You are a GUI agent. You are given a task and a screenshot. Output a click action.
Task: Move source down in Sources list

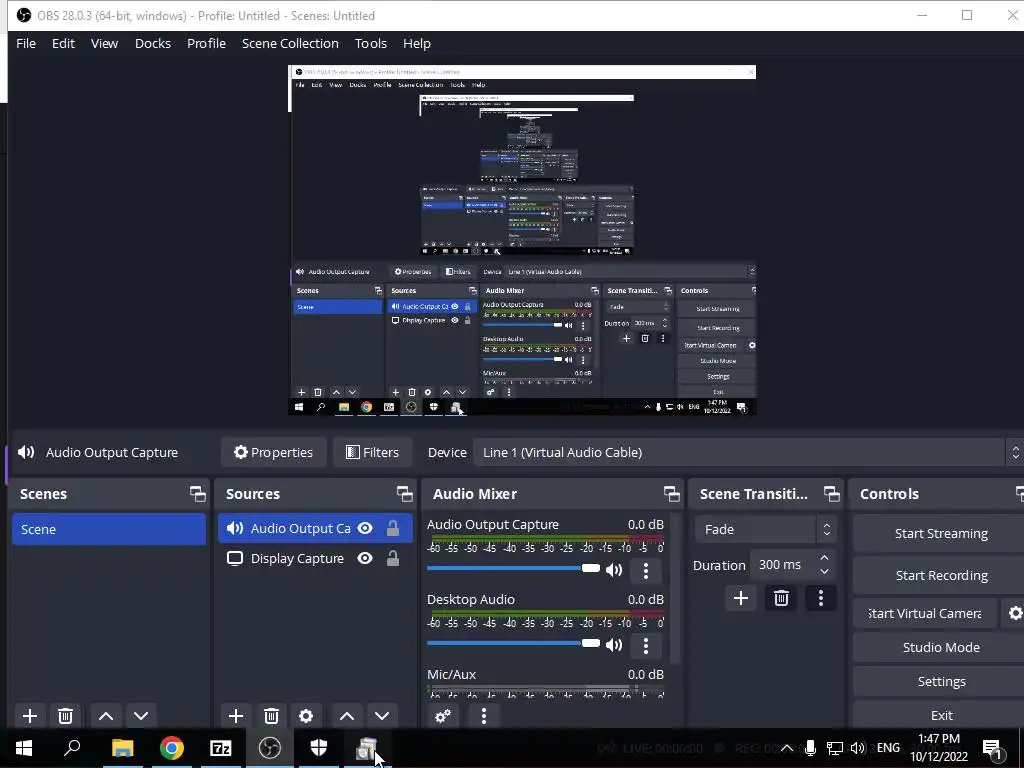(382, 716)
